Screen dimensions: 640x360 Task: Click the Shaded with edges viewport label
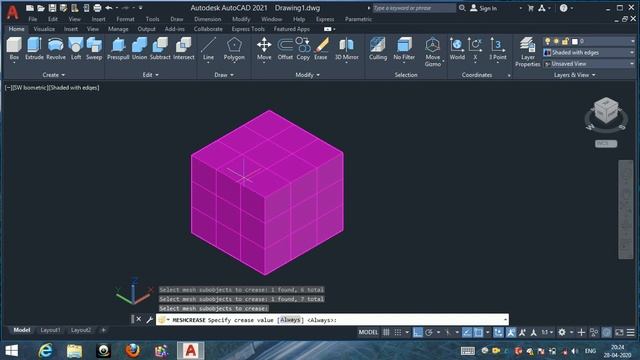74,87
